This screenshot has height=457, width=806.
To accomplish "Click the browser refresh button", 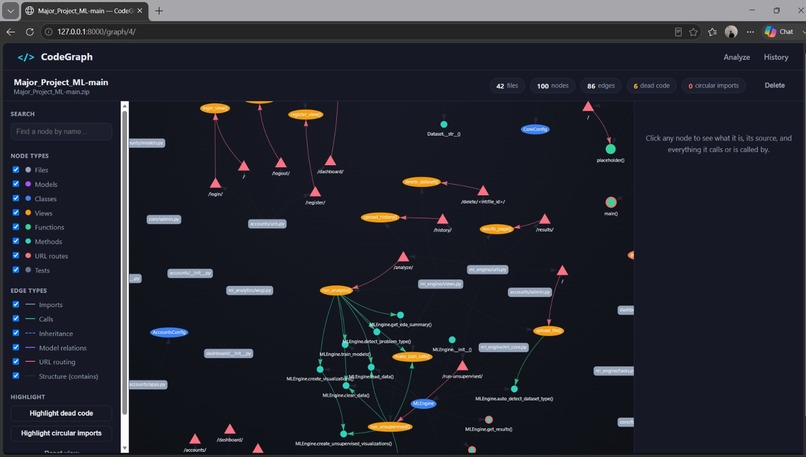I will tap(29, 32).
